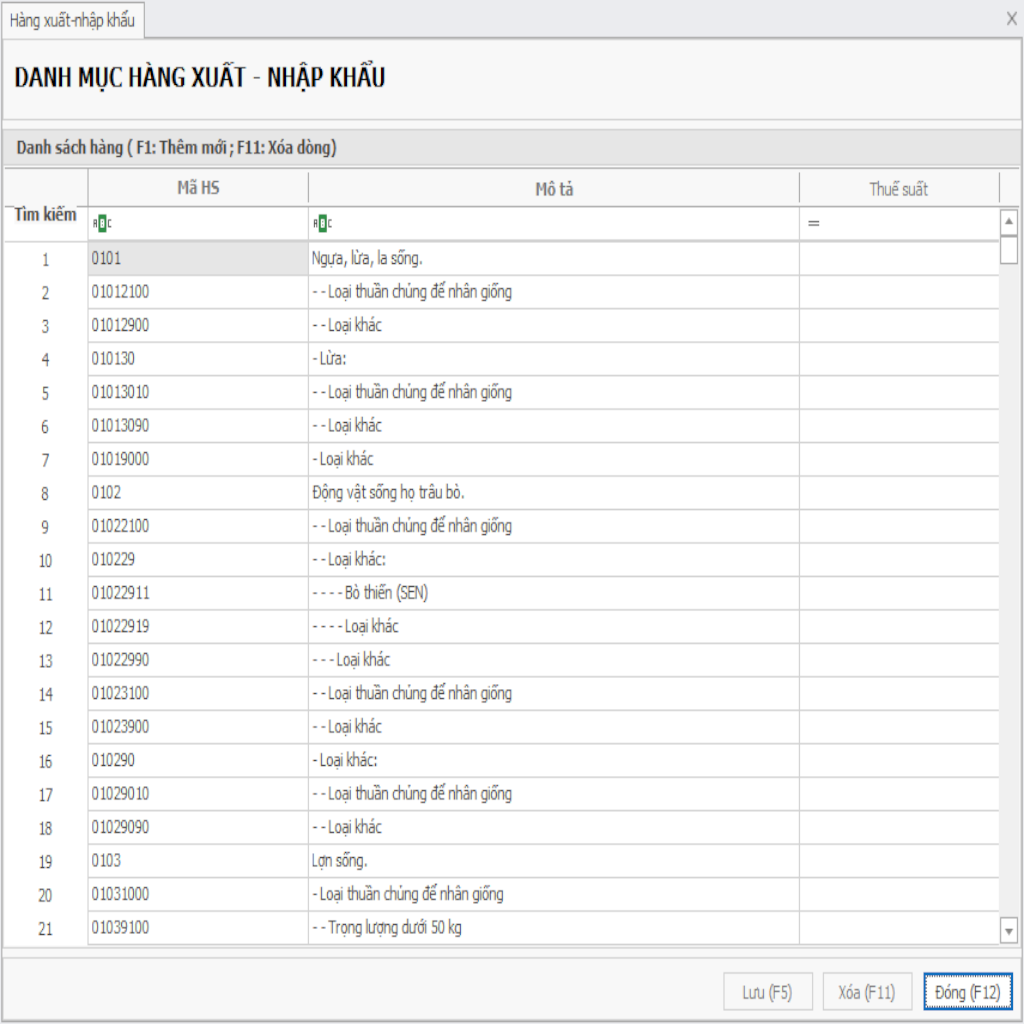
Task: Click the Thuế suất cell for row 21
Action: [x=898, y=927]
